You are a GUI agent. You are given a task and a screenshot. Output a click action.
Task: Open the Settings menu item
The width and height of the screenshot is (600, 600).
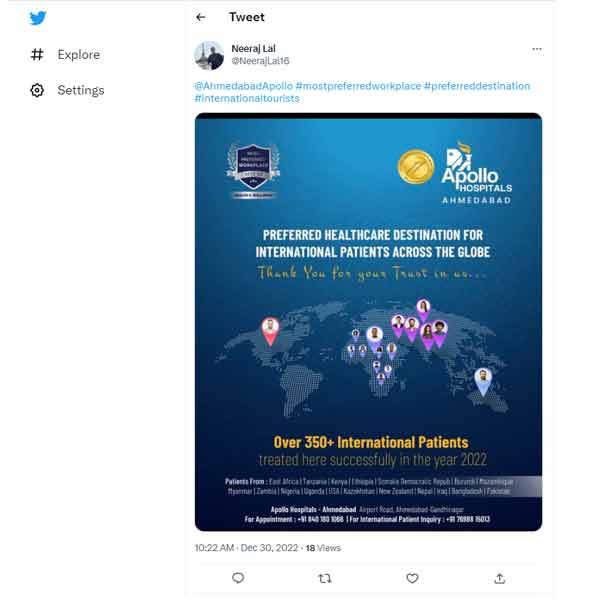[x=67, y=90]
